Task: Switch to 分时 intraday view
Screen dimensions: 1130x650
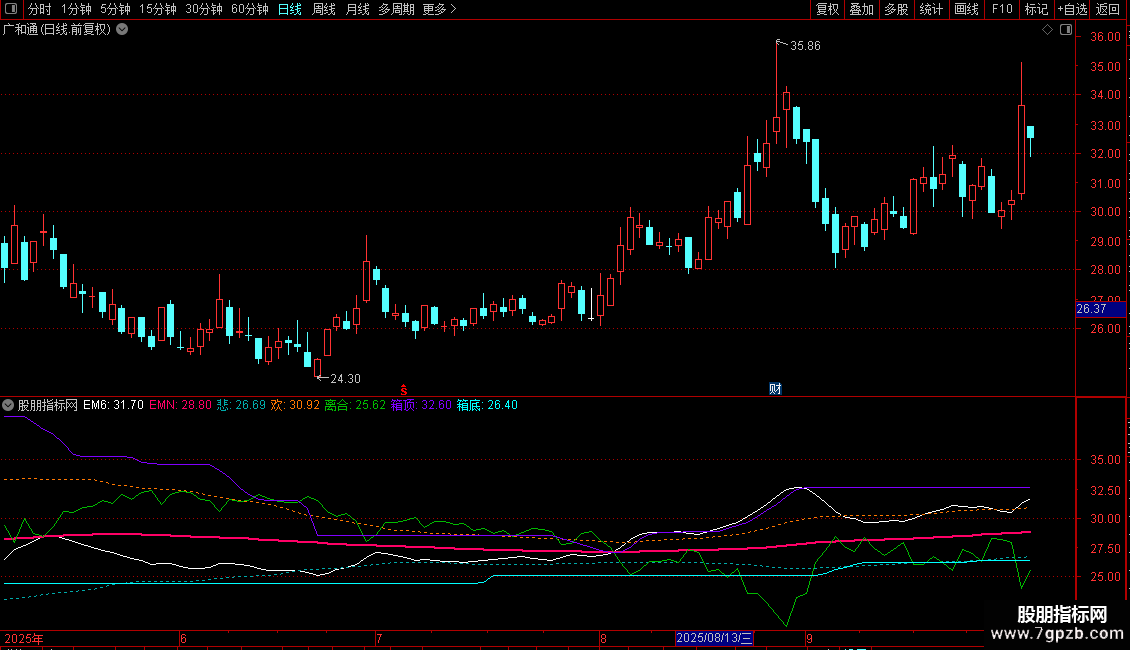Action: [x=40, y=9]
